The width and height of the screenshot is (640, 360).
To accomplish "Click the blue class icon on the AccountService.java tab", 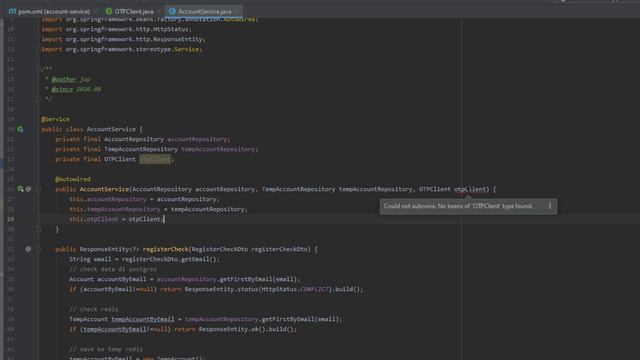I will click(x=172, y=11).
